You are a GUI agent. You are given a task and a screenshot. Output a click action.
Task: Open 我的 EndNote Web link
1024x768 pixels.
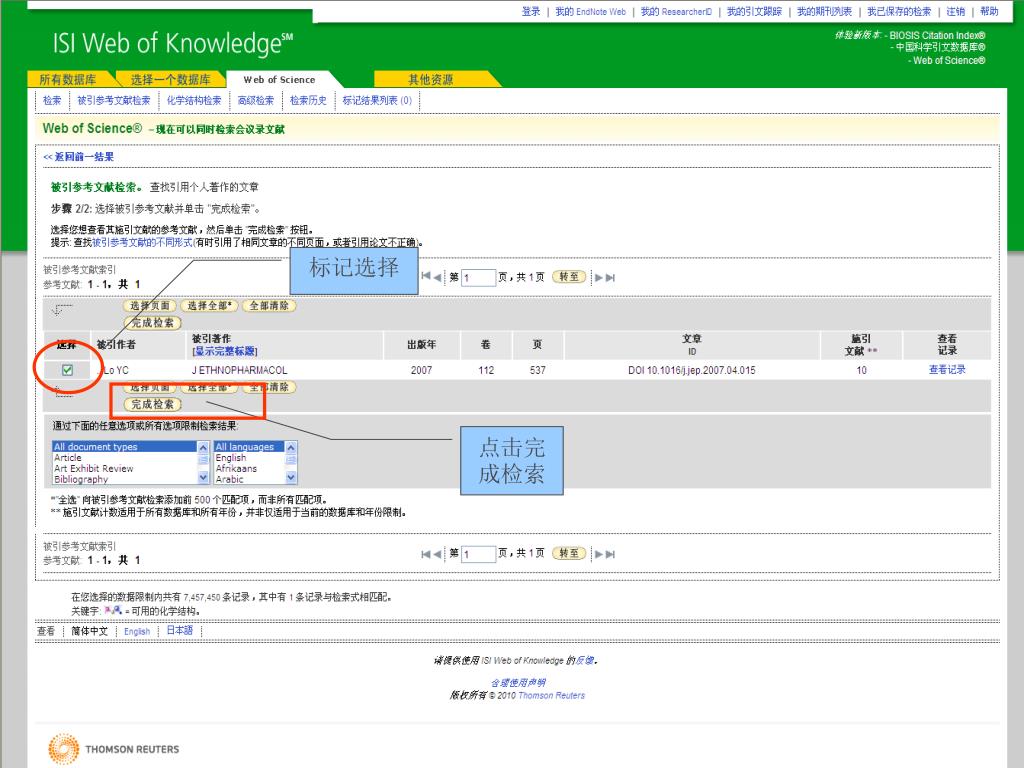(590, 11)
